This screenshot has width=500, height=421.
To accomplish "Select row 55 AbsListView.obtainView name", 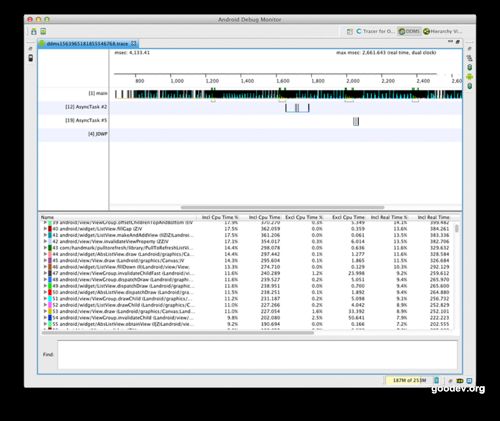I will 123,324.
